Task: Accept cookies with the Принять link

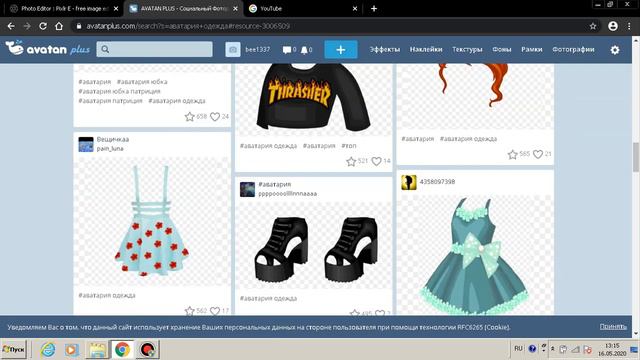Action: click(613, 327)
